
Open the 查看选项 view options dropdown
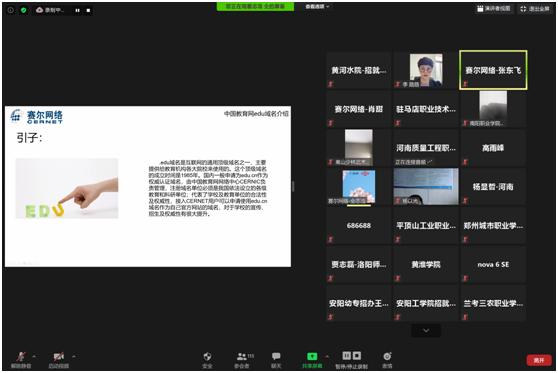(x=317, y=6)
